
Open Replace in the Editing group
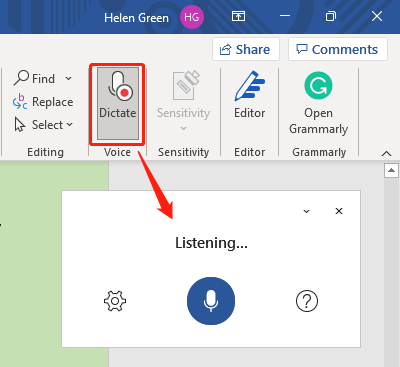point(43,102)
